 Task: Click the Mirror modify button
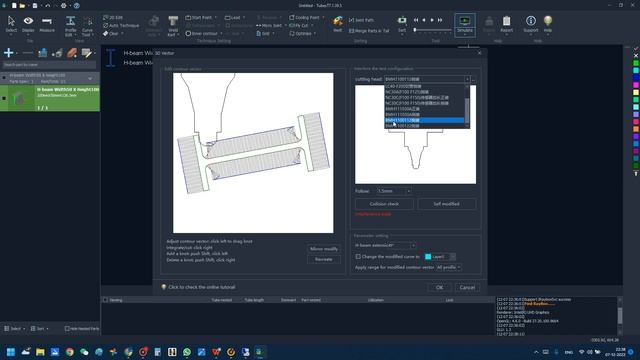click(x=324, y=249)
